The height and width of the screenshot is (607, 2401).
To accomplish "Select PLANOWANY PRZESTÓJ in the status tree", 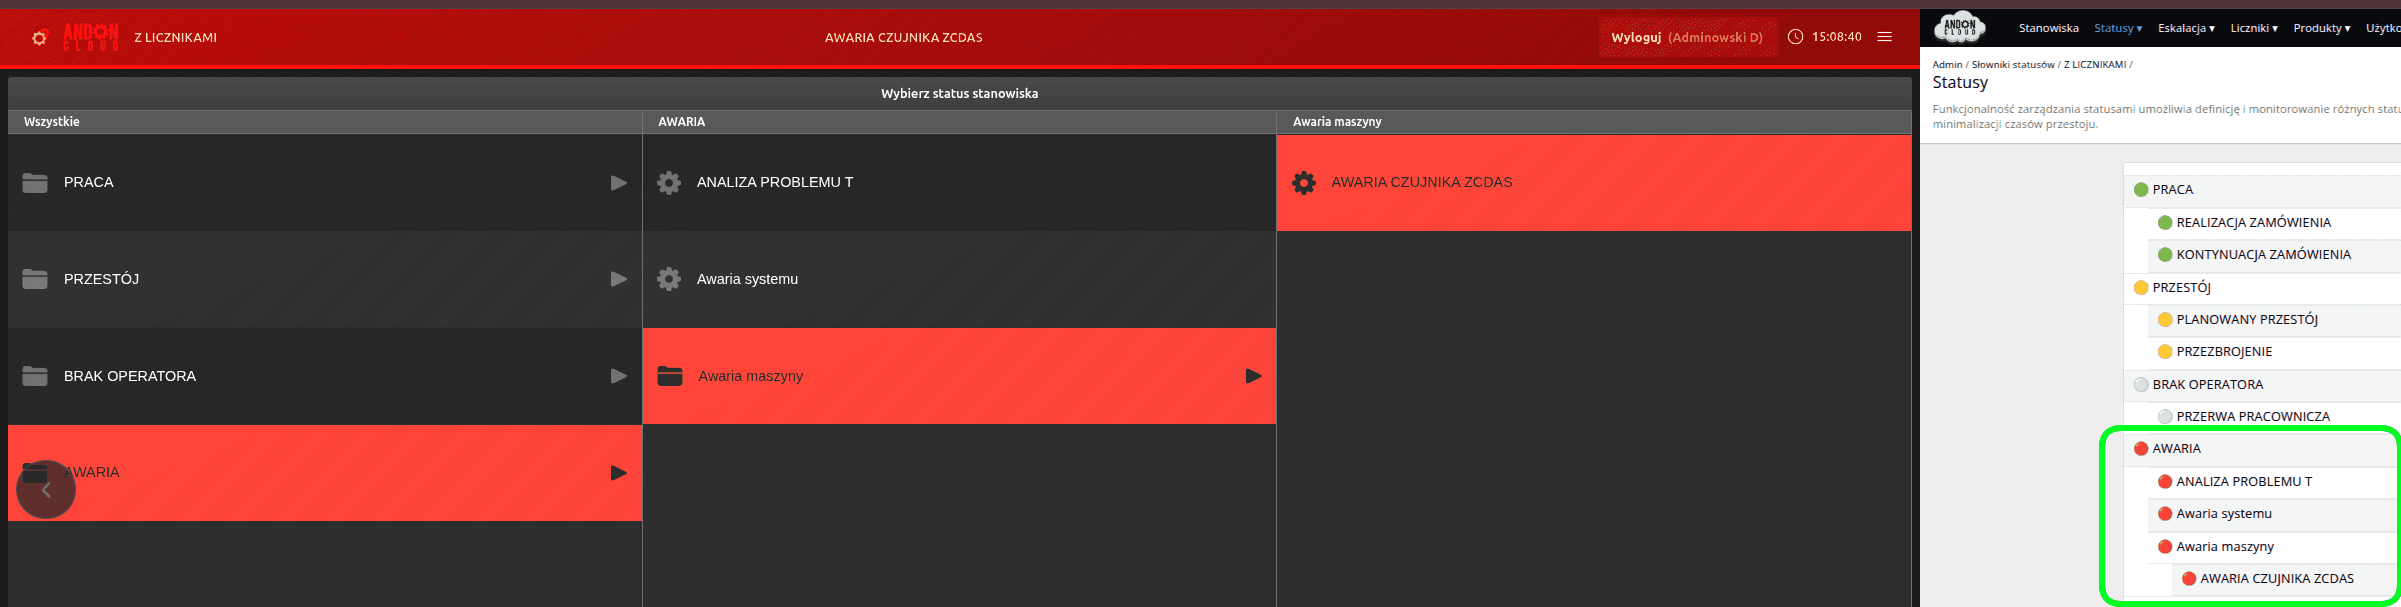I will click(x=2246, y=320).
